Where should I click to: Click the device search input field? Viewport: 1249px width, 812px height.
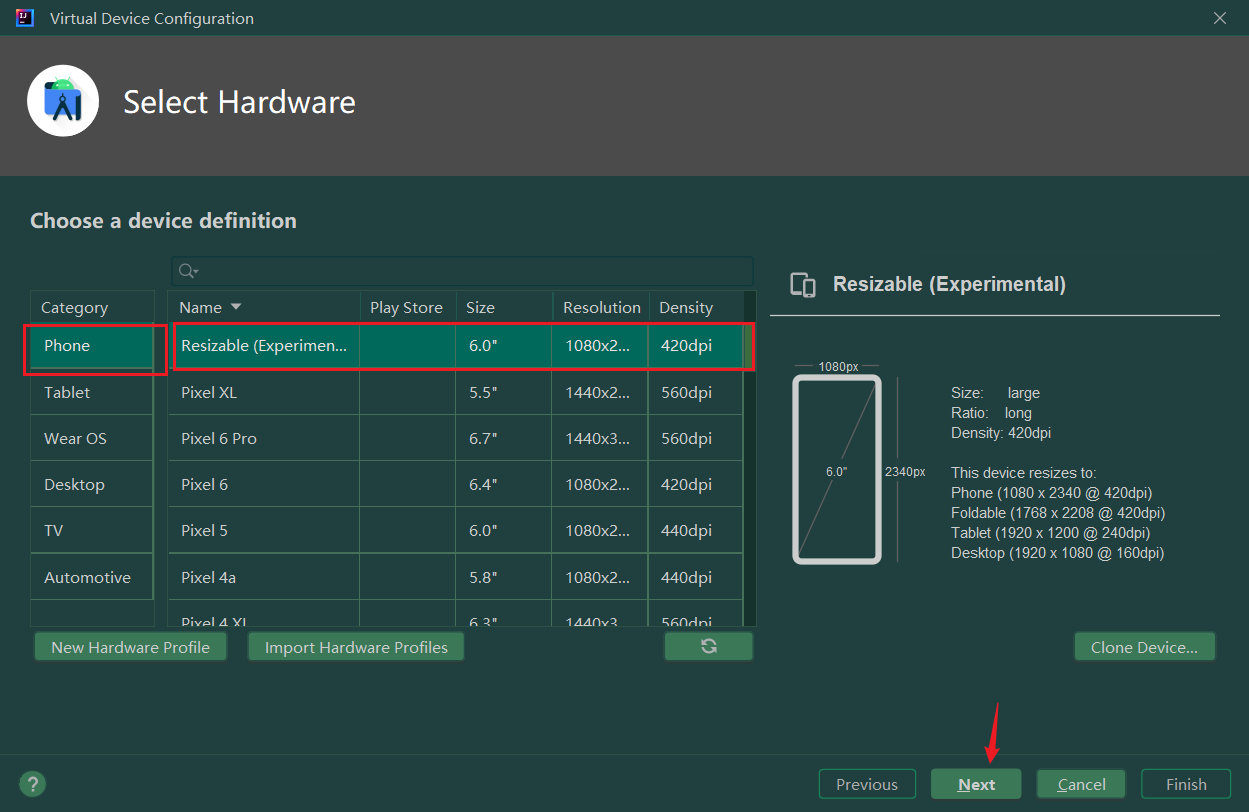[462, 271]
